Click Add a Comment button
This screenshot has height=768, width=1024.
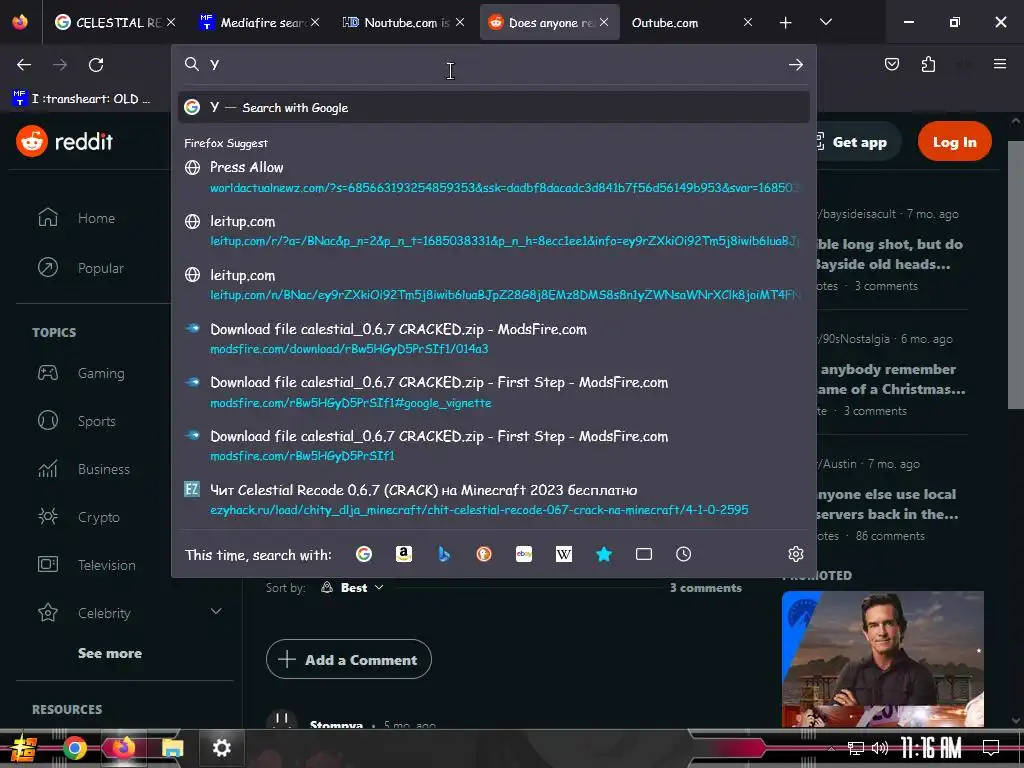[349, 660]
